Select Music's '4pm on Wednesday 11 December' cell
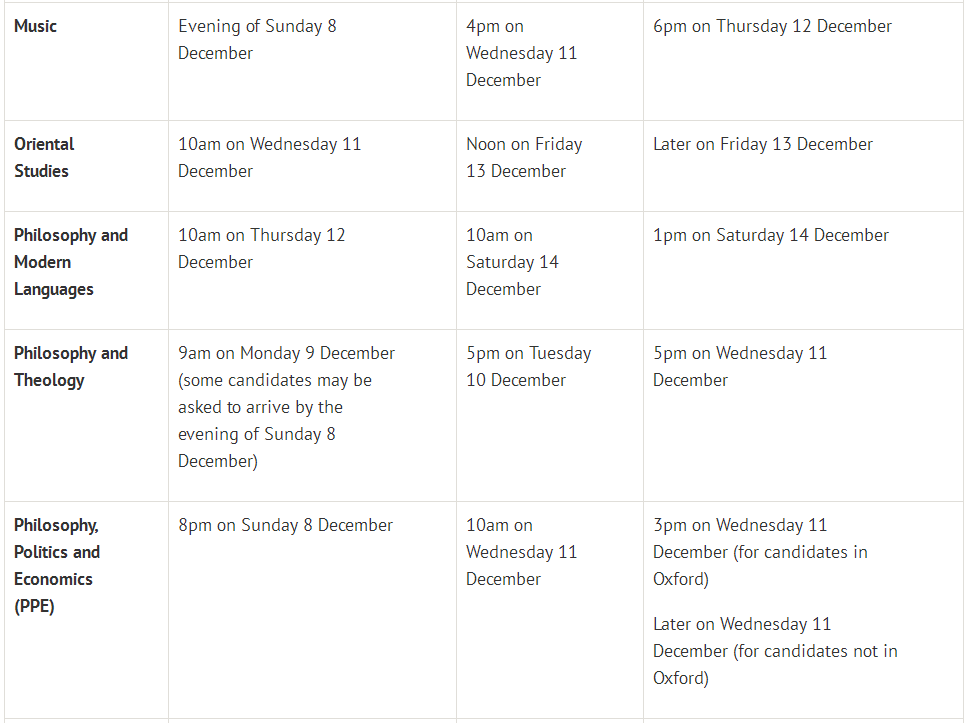 pyautogui.click(x=521, y=53)
